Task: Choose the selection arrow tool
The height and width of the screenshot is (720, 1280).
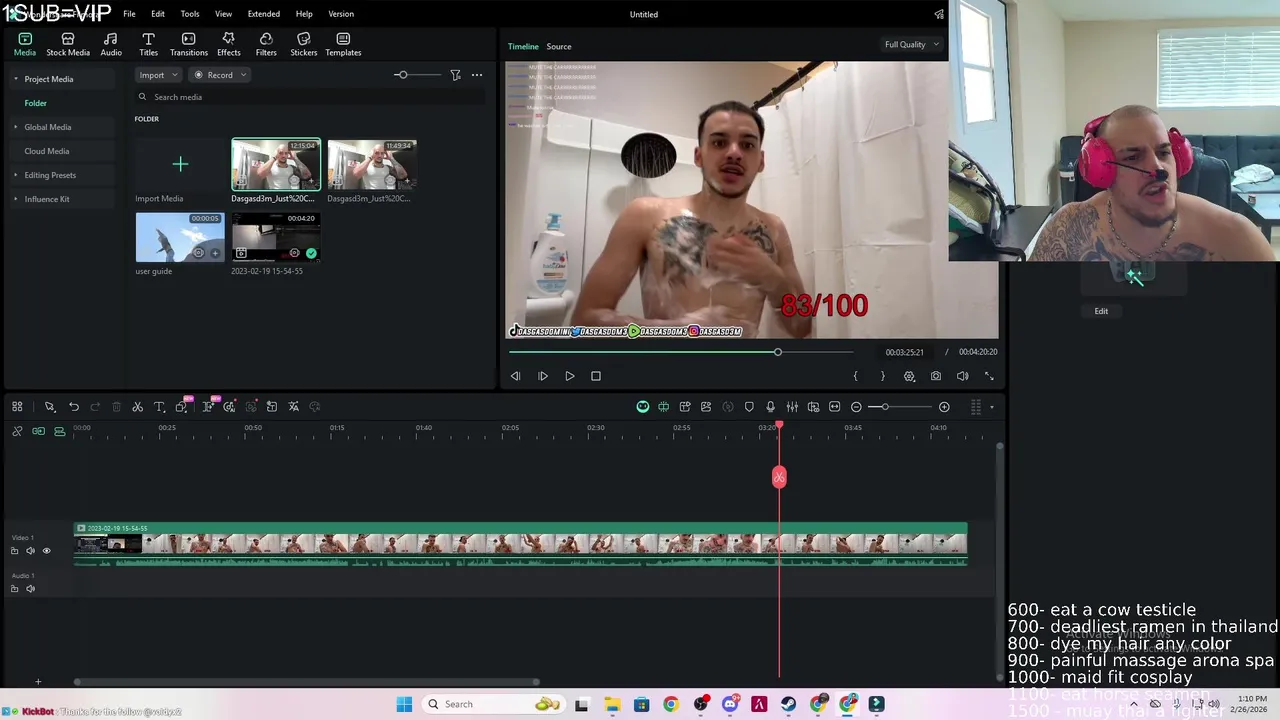Action: point(49,407)
